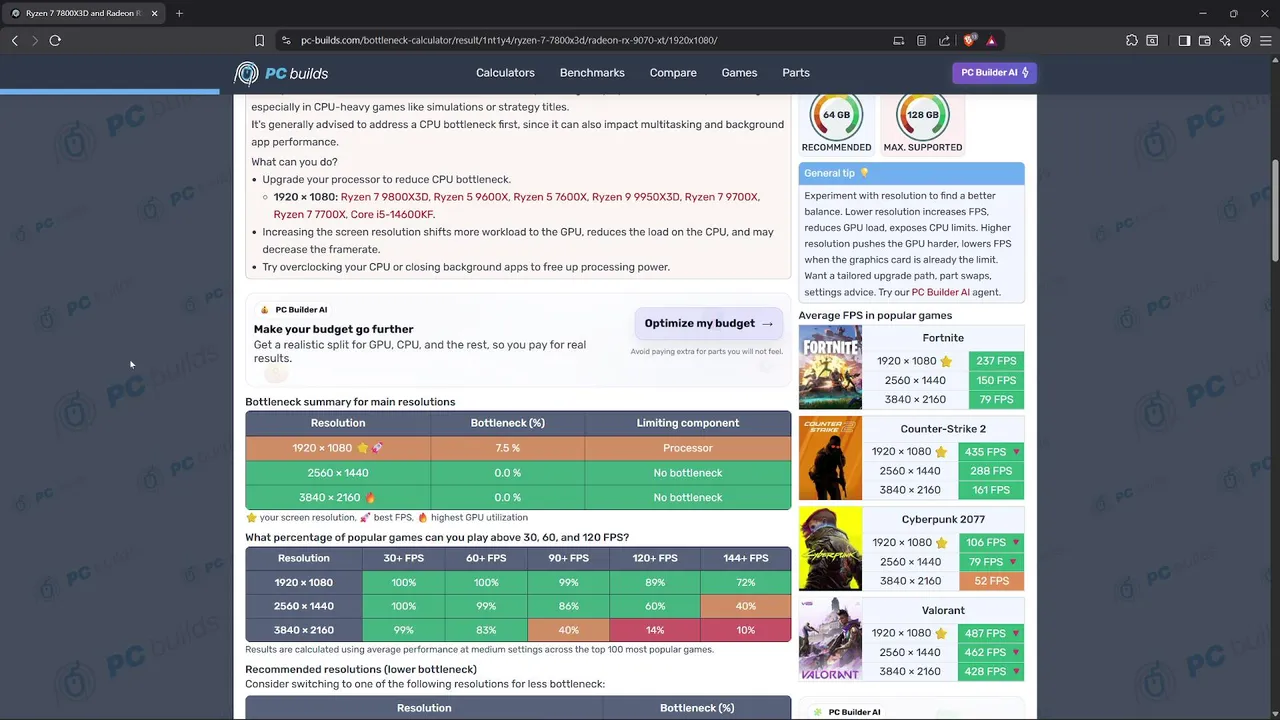The height and width of the screenshot is (720, 1280).
Task: Toggle reader mode icon in address bar
Action: [x=921, y=40]
